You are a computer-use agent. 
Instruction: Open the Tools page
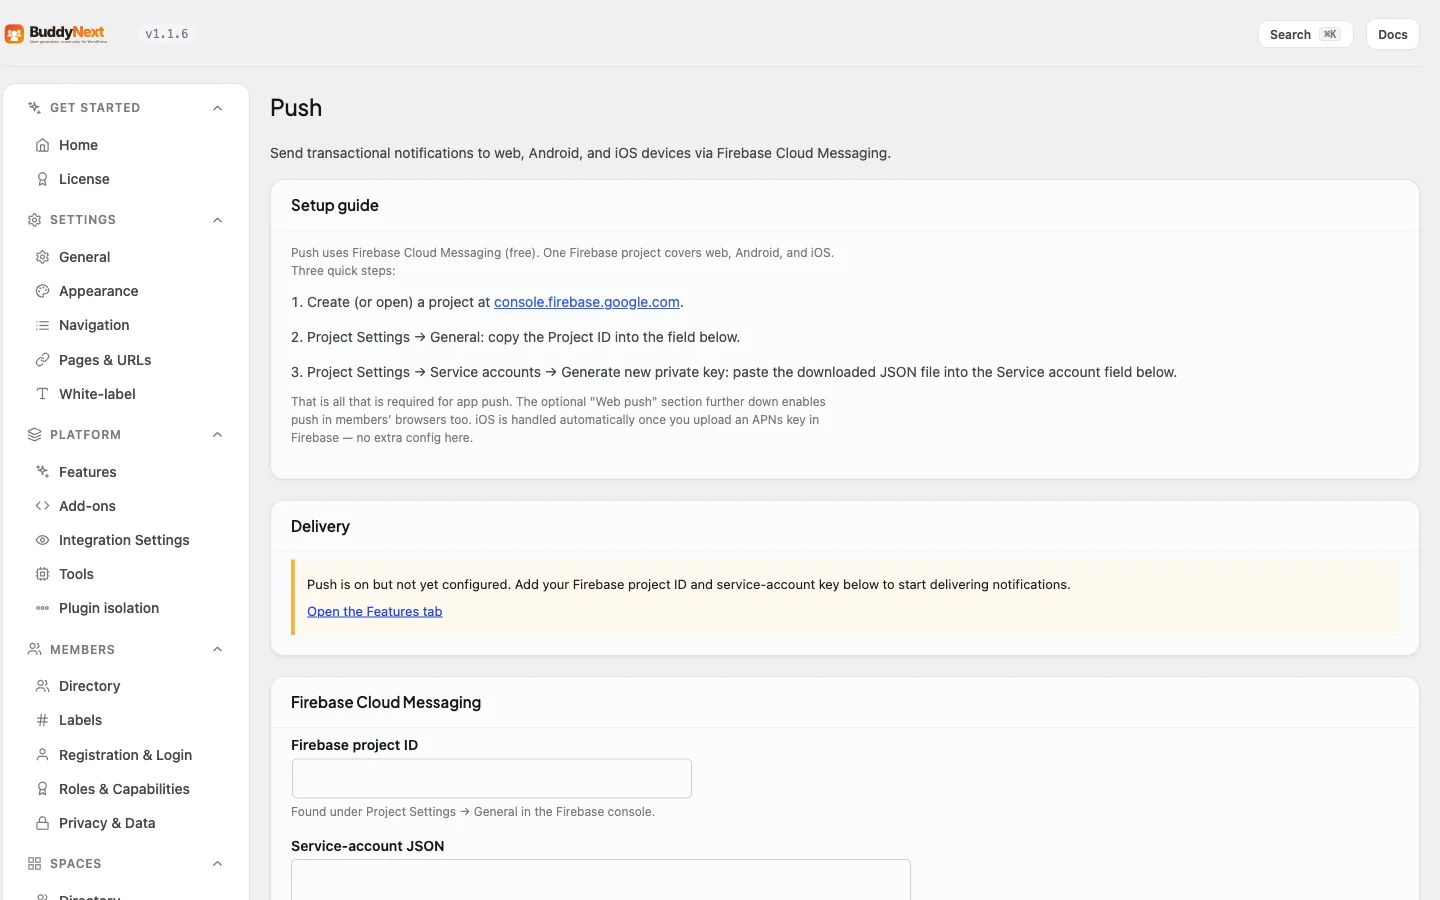click(x=126, y=574)
